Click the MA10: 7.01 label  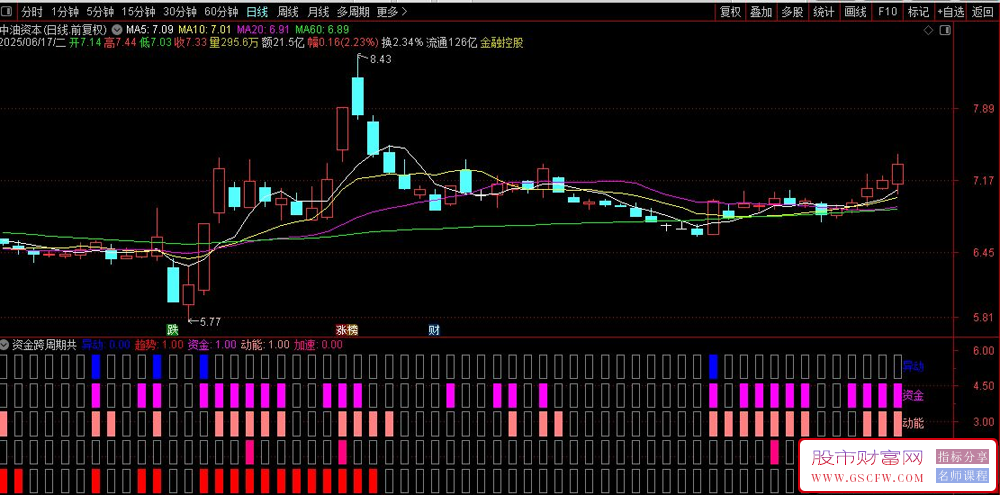tap(204, 29)
